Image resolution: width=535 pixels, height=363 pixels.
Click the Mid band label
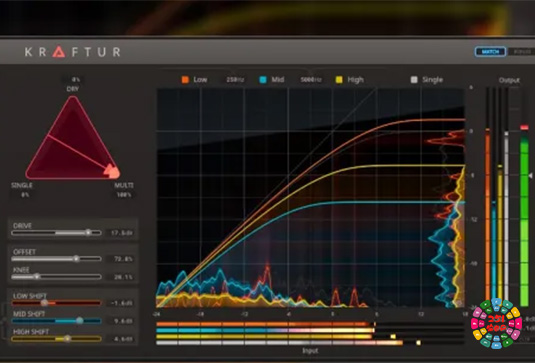click(x=278, y=80)
